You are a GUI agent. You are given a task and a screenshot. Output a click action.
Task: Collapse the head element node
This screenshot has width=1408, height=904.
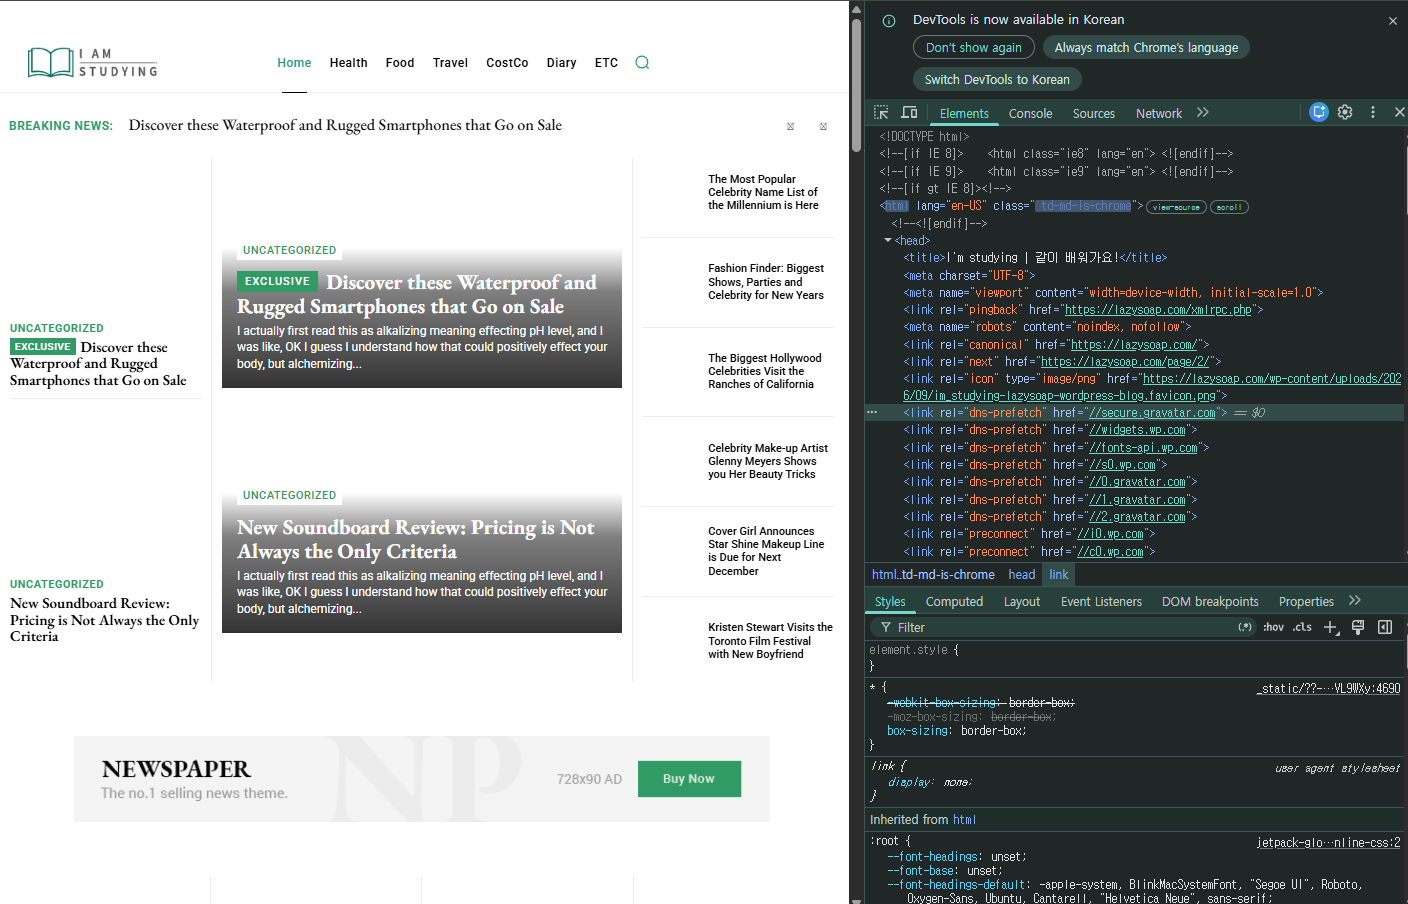click(888, 241)
